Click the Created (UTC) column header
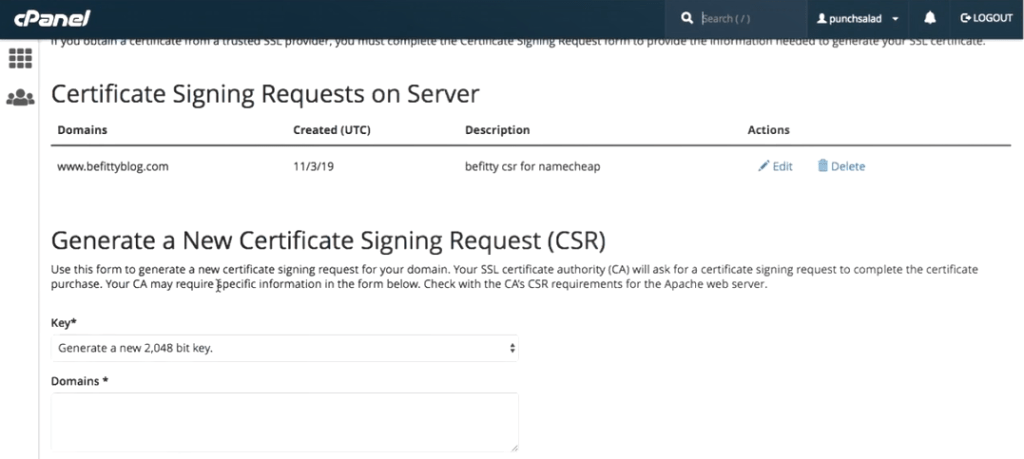The width and height of the screenshot is (1024, 459). pyautogui.click(x=332, y=130)
